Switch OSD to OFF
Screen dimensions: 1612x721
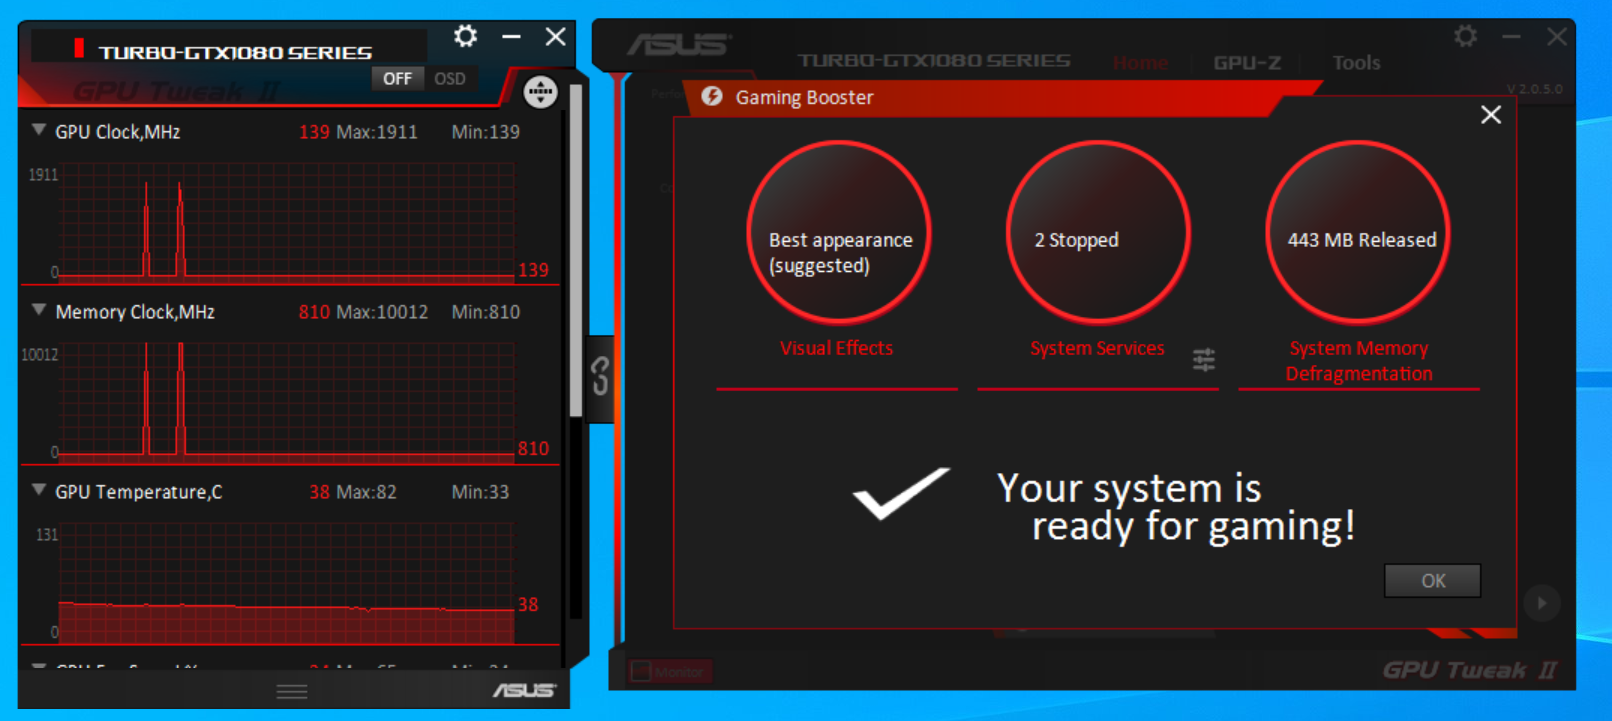click(x=397, y=79)
